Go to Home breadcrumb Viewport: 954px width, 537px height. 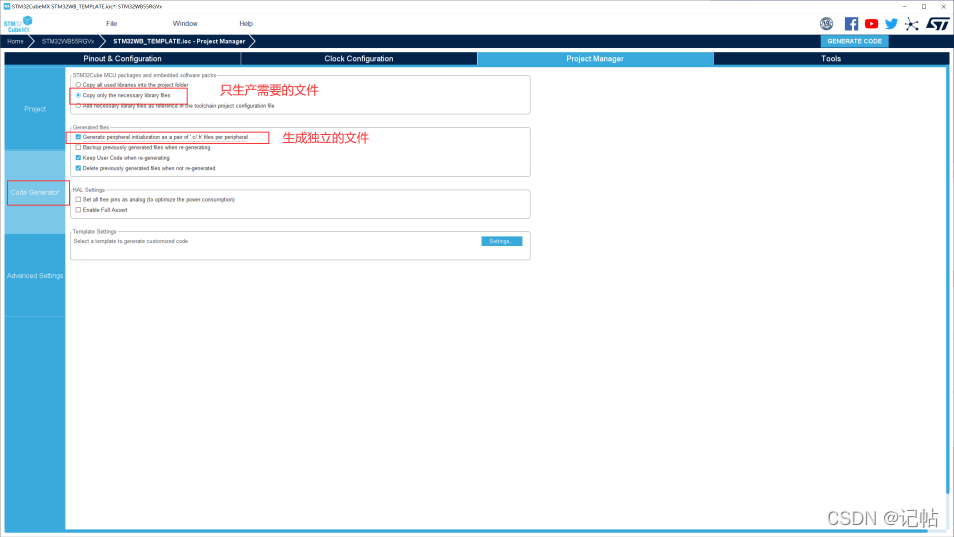(x=15, y=41)
